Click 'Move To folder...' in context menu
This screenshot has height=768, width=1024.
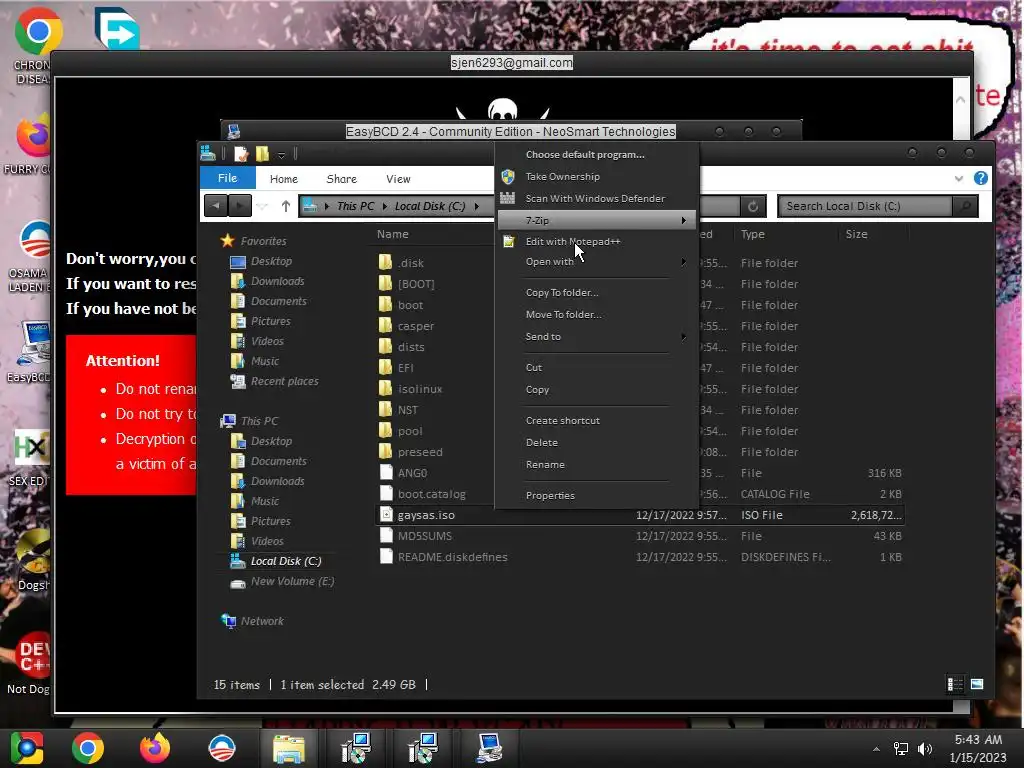click(x=563, y=314)
